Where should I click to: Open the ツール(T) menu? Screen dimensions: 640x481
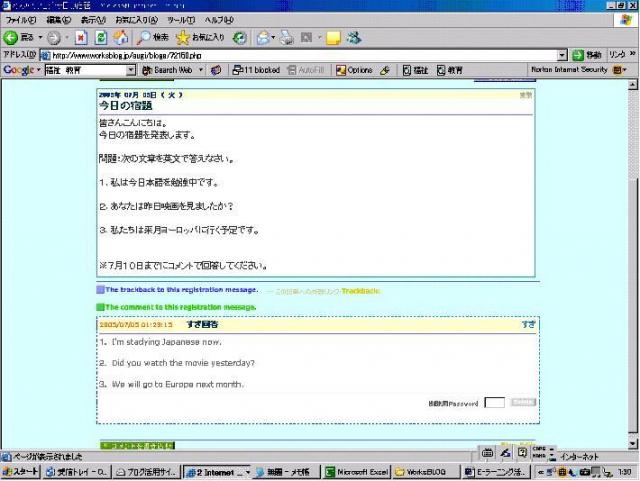tap(181, 20)
